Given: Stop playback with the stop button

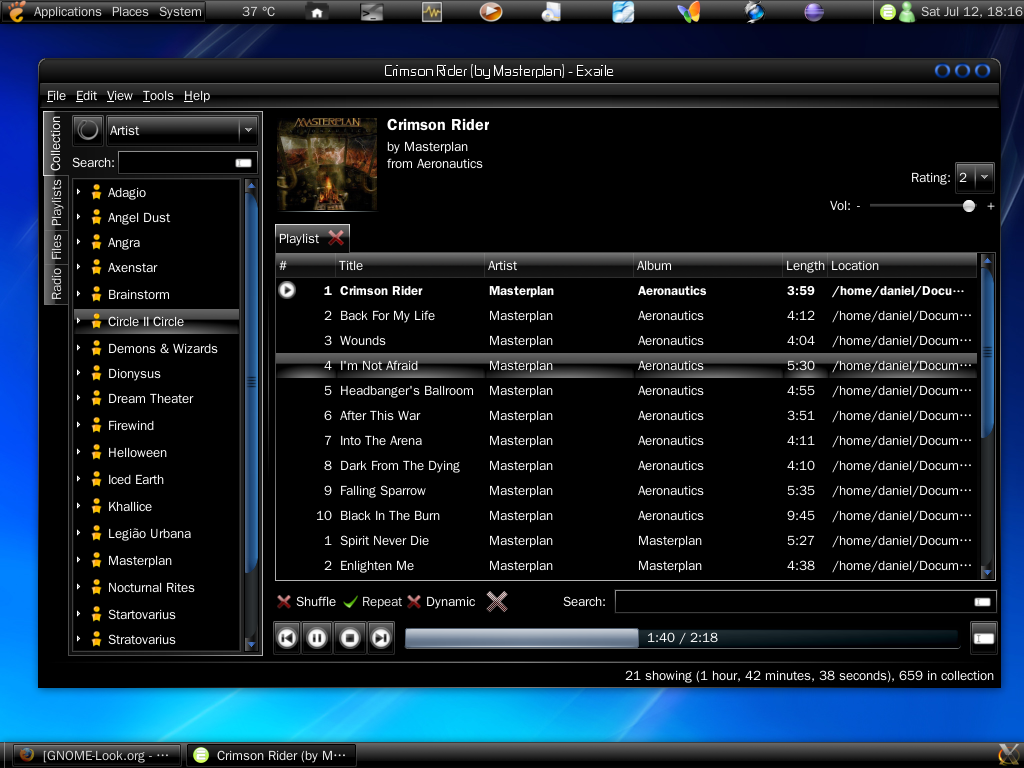Looking at the screenshot, I should (349, 637).
